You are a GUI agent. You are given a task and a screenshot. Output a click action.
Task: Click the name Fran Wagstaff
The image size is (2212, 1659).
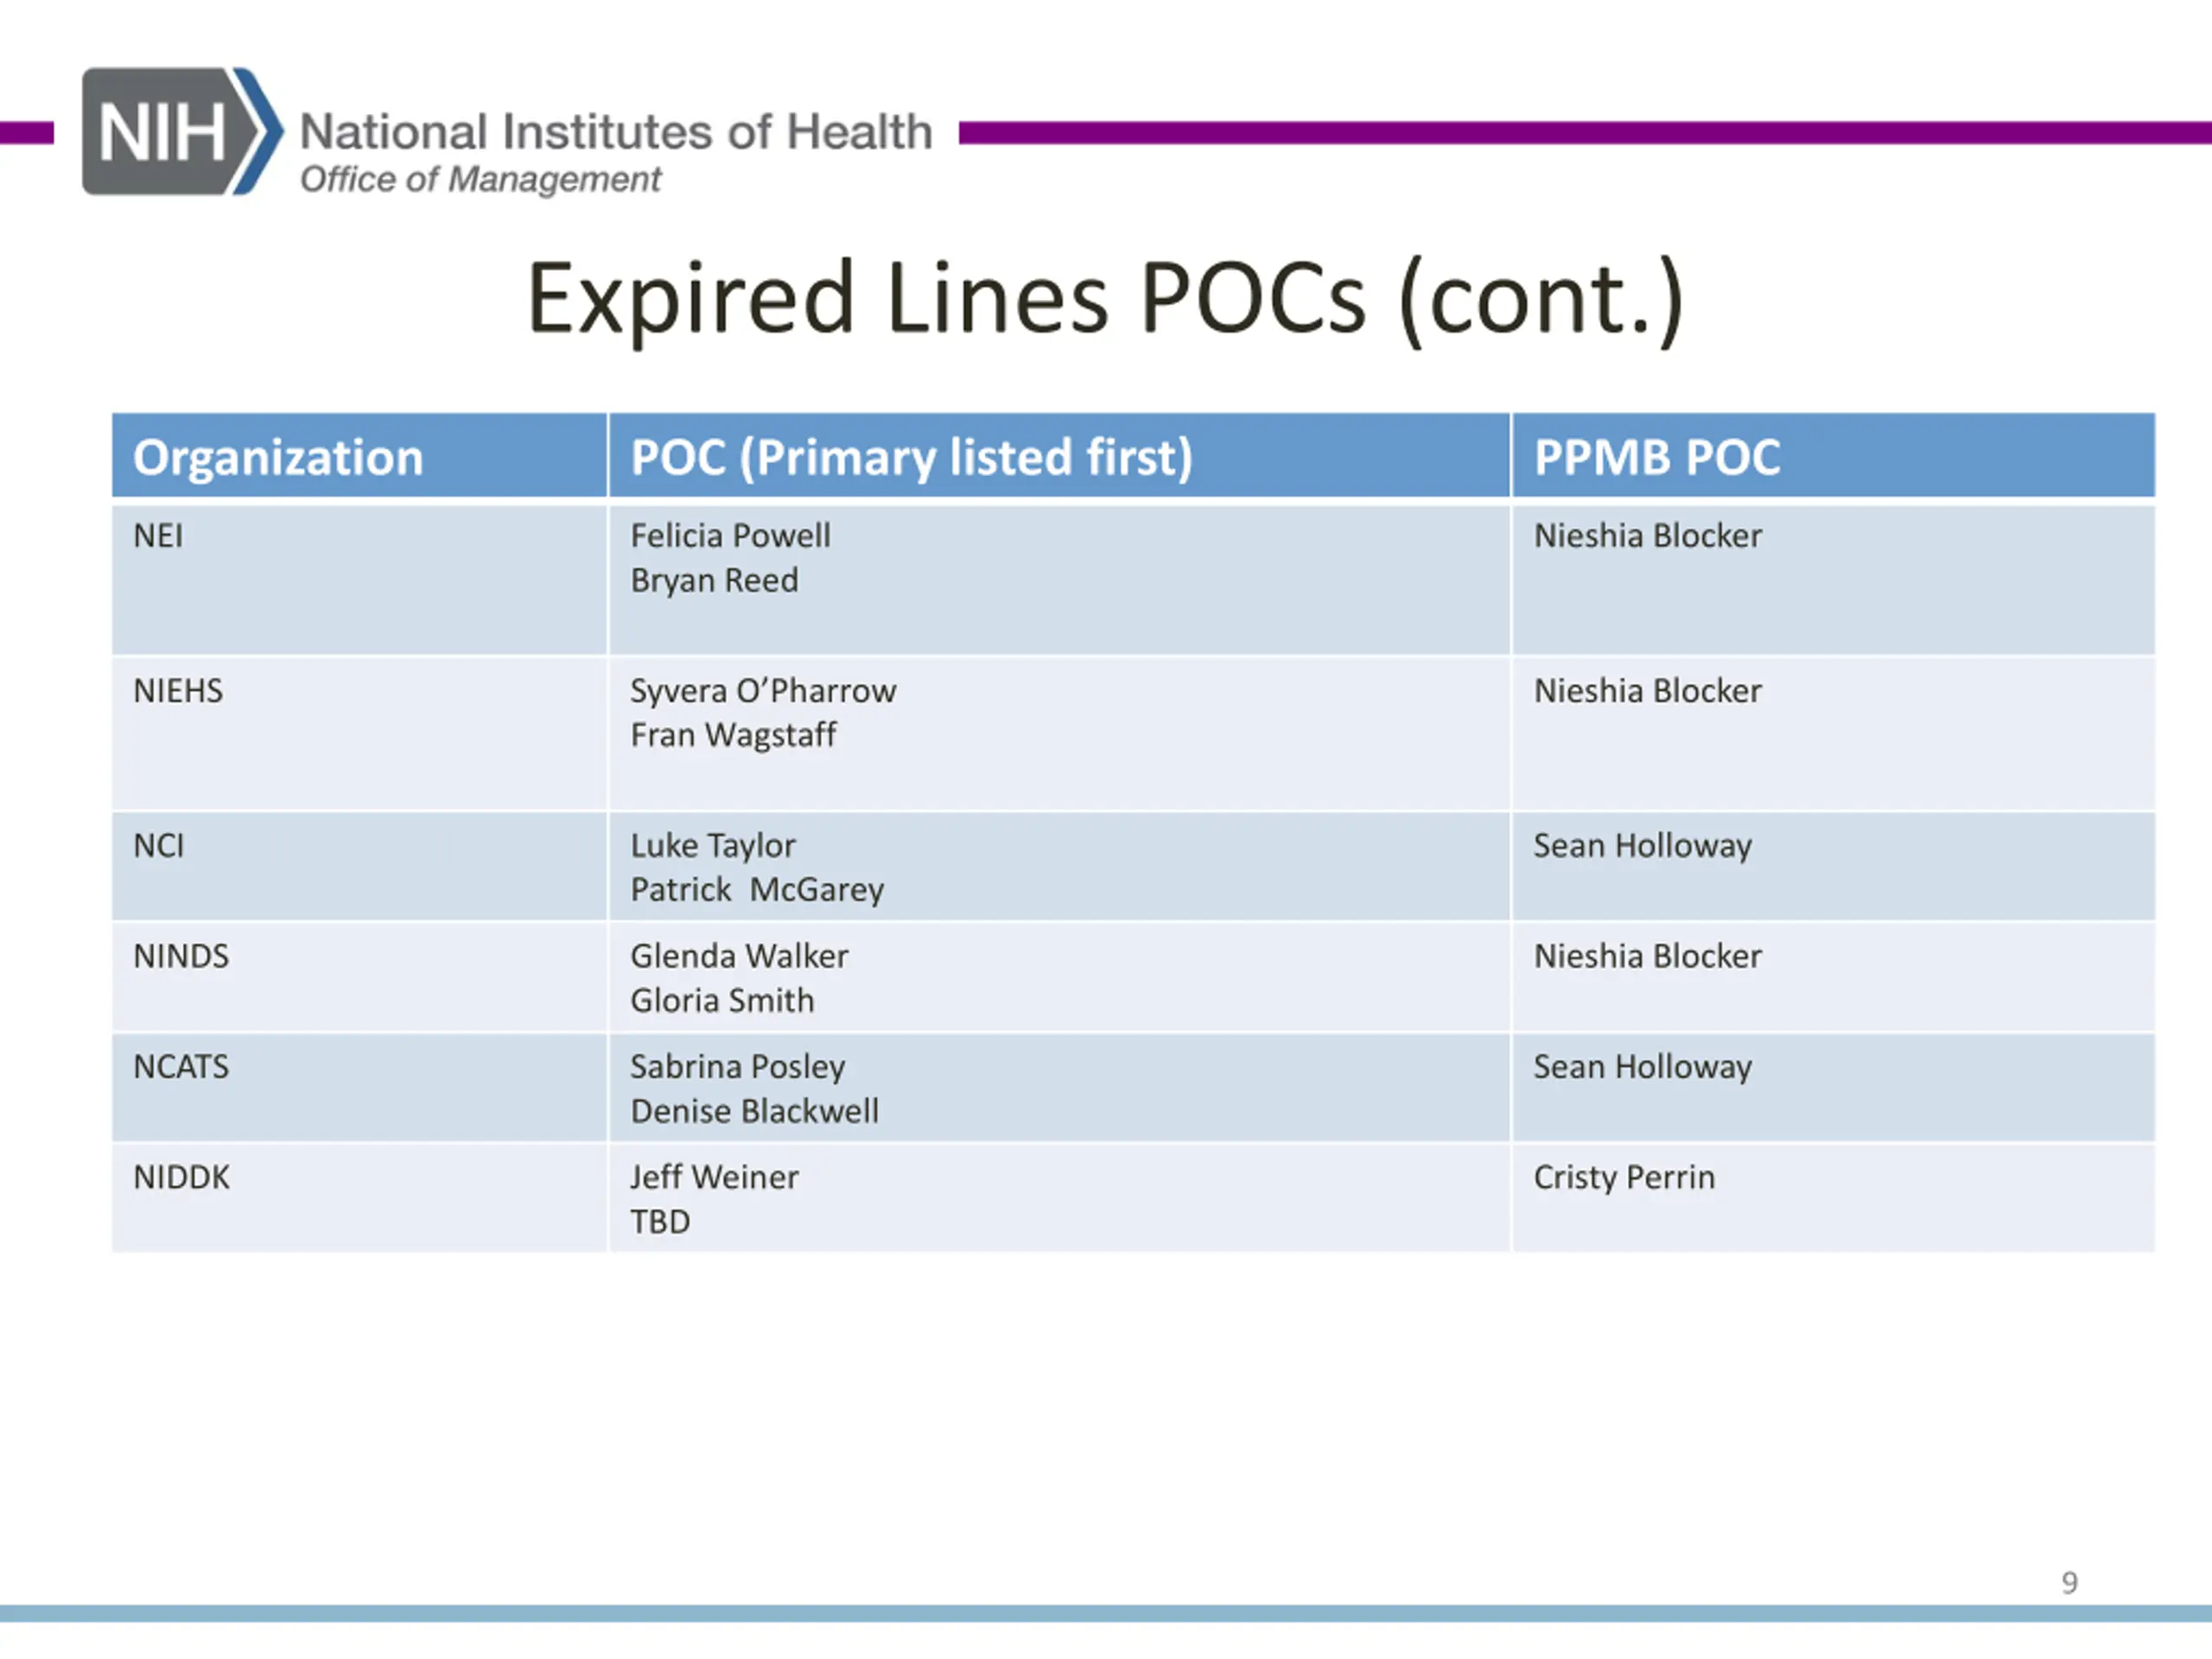732,735
